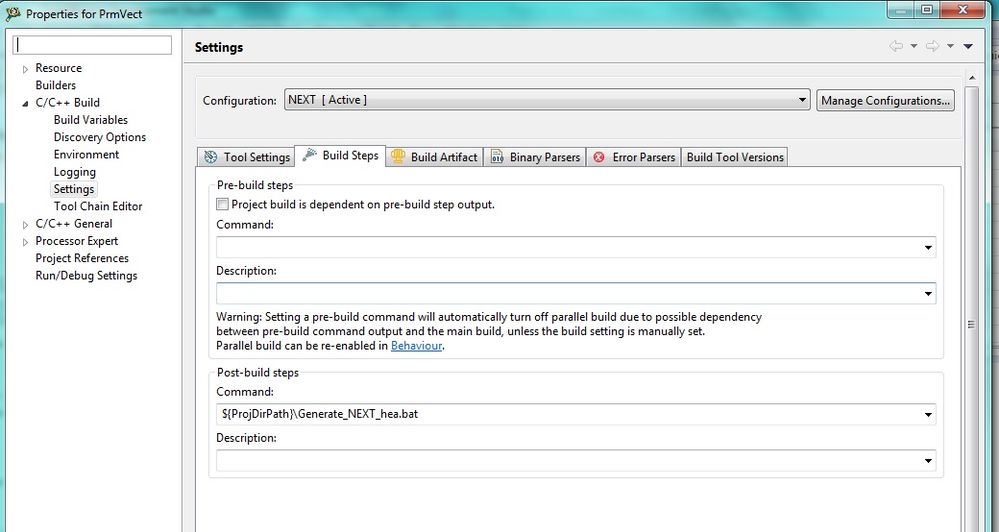Select Build Variables in the tree
Image resolution: width=999 pixels, height=532 pixels.
90,120
